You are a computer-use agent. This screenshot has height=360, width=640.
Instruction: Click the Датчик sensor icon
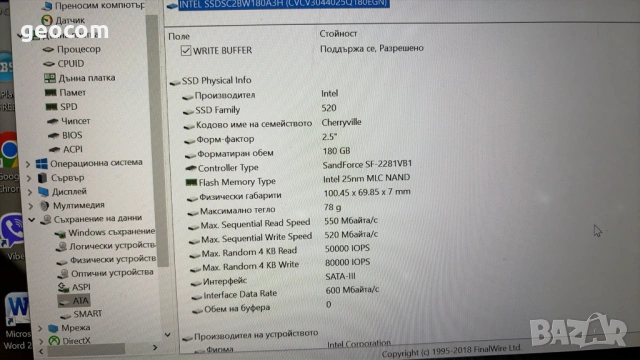pyautogui.click(x=47, y=20)
